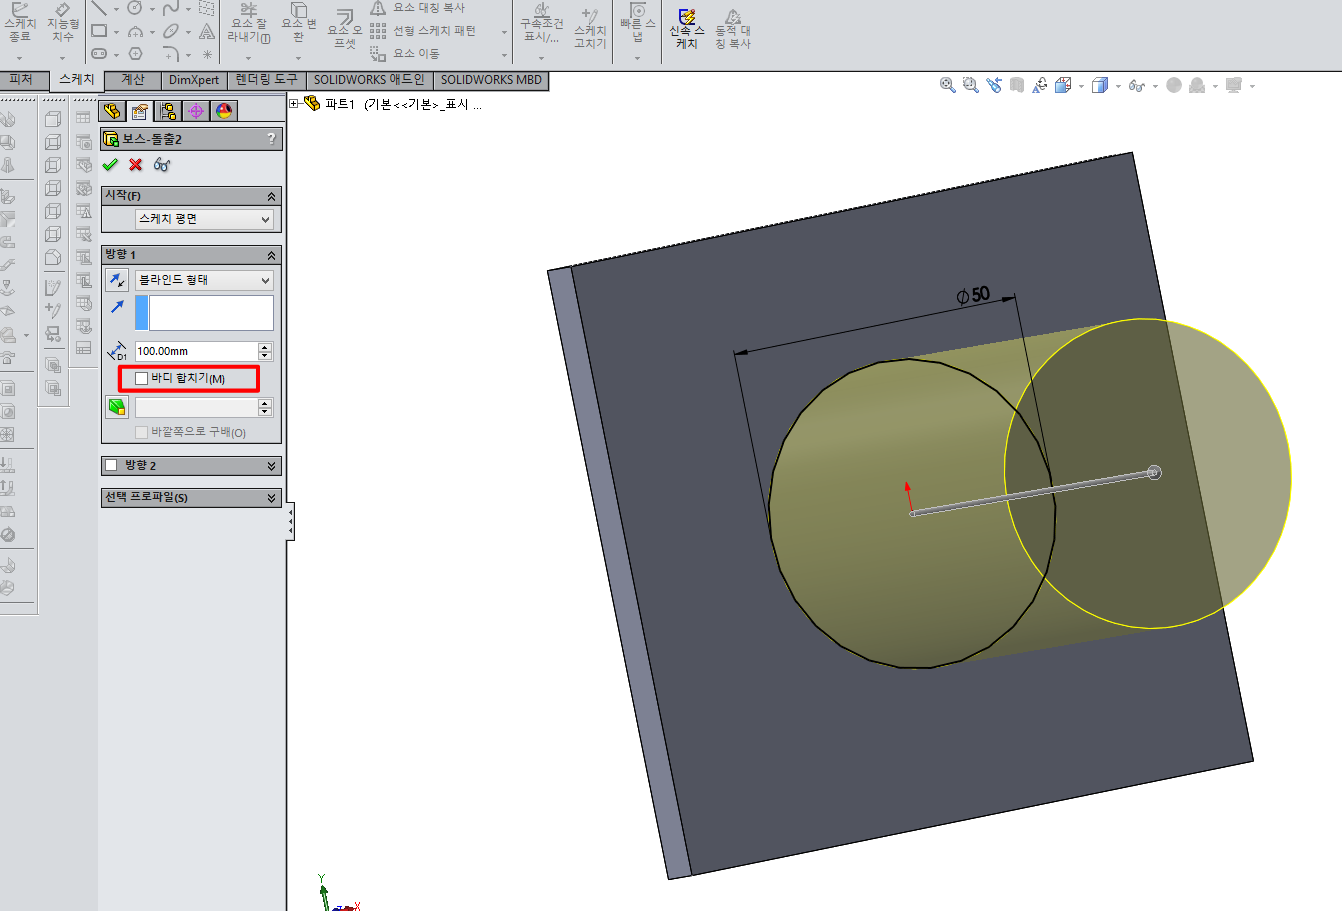Open dropdown under 빠른 스냅 quick snaps

tap(637, 57)
